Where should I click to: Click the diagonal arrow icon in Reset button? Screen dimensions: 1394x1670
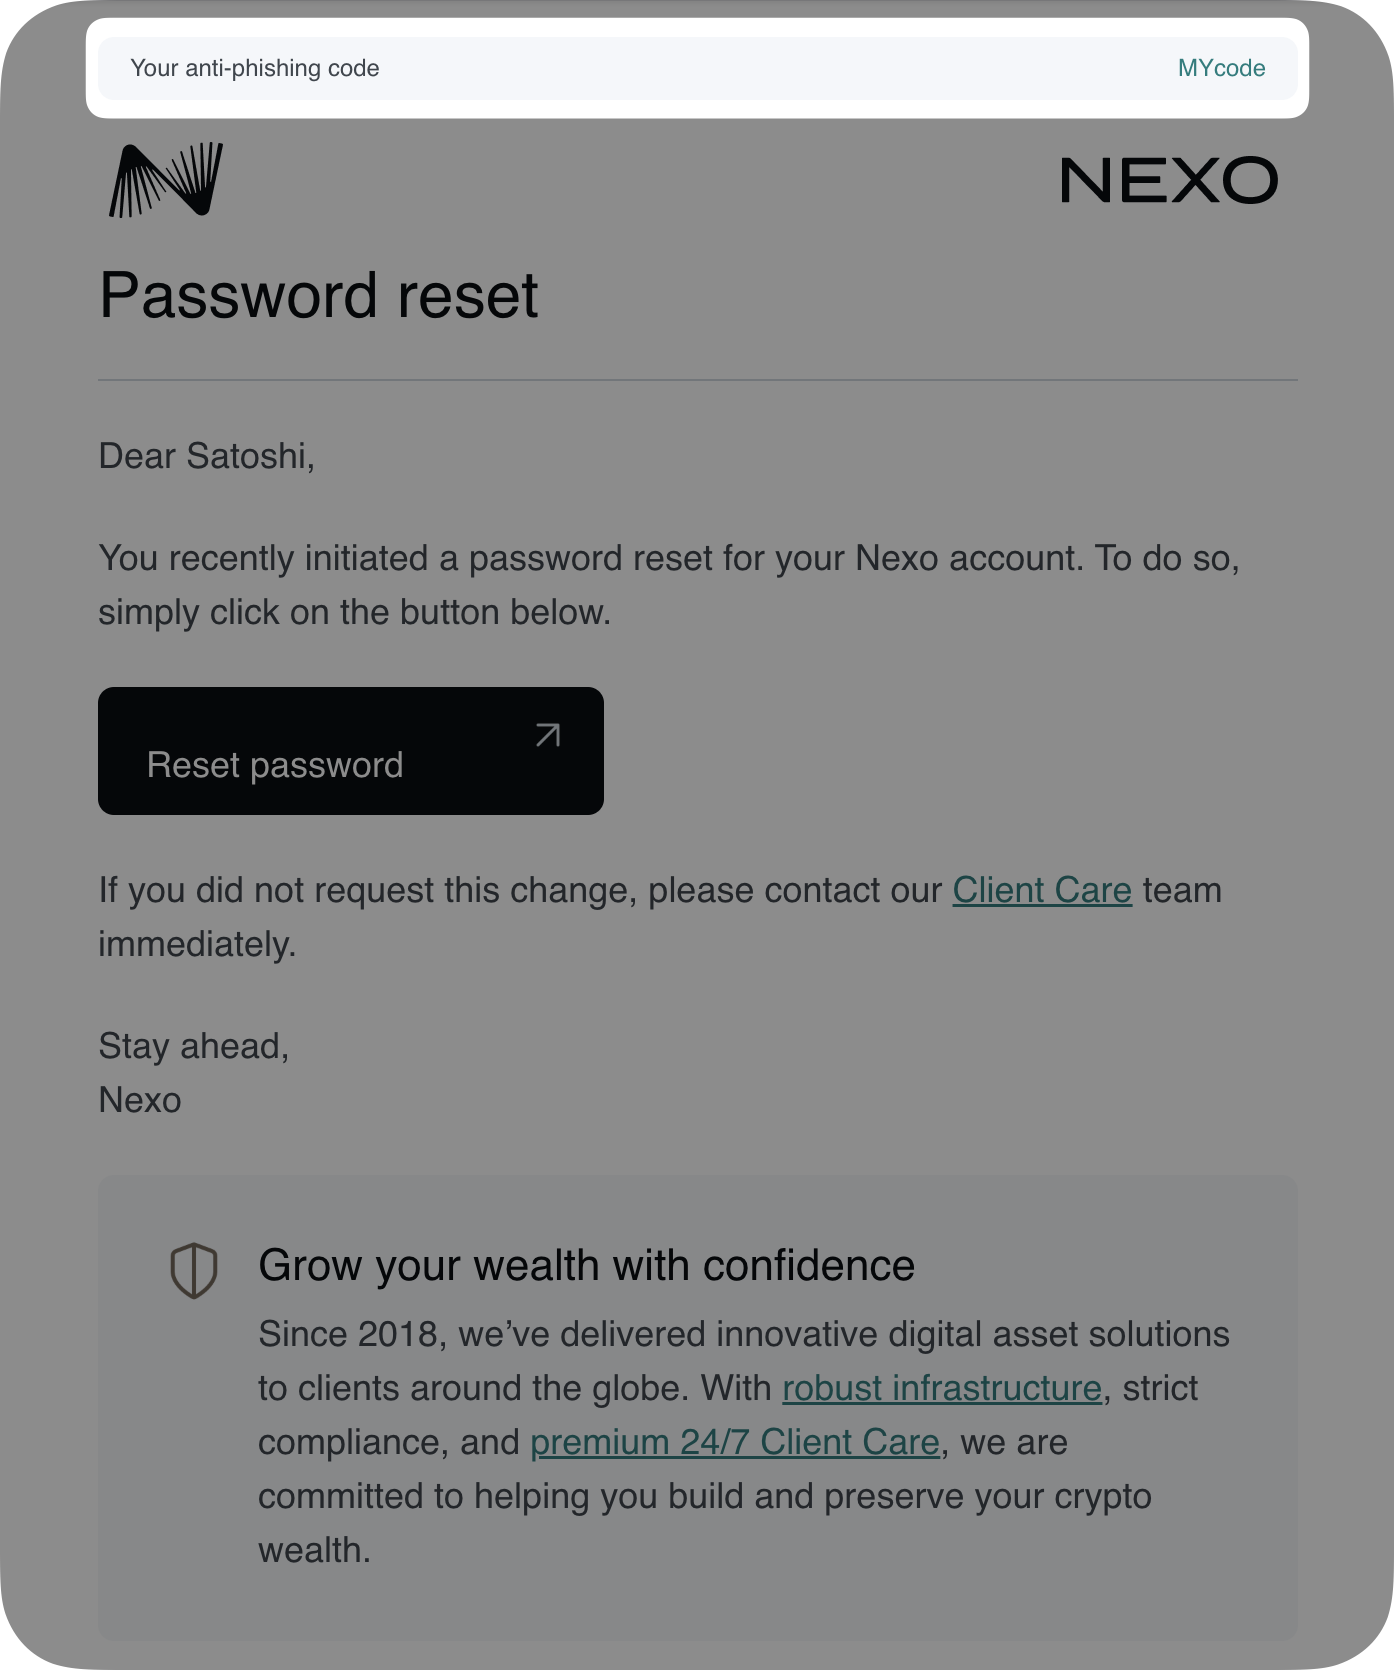pyautogui.click(x=547, y=735)
